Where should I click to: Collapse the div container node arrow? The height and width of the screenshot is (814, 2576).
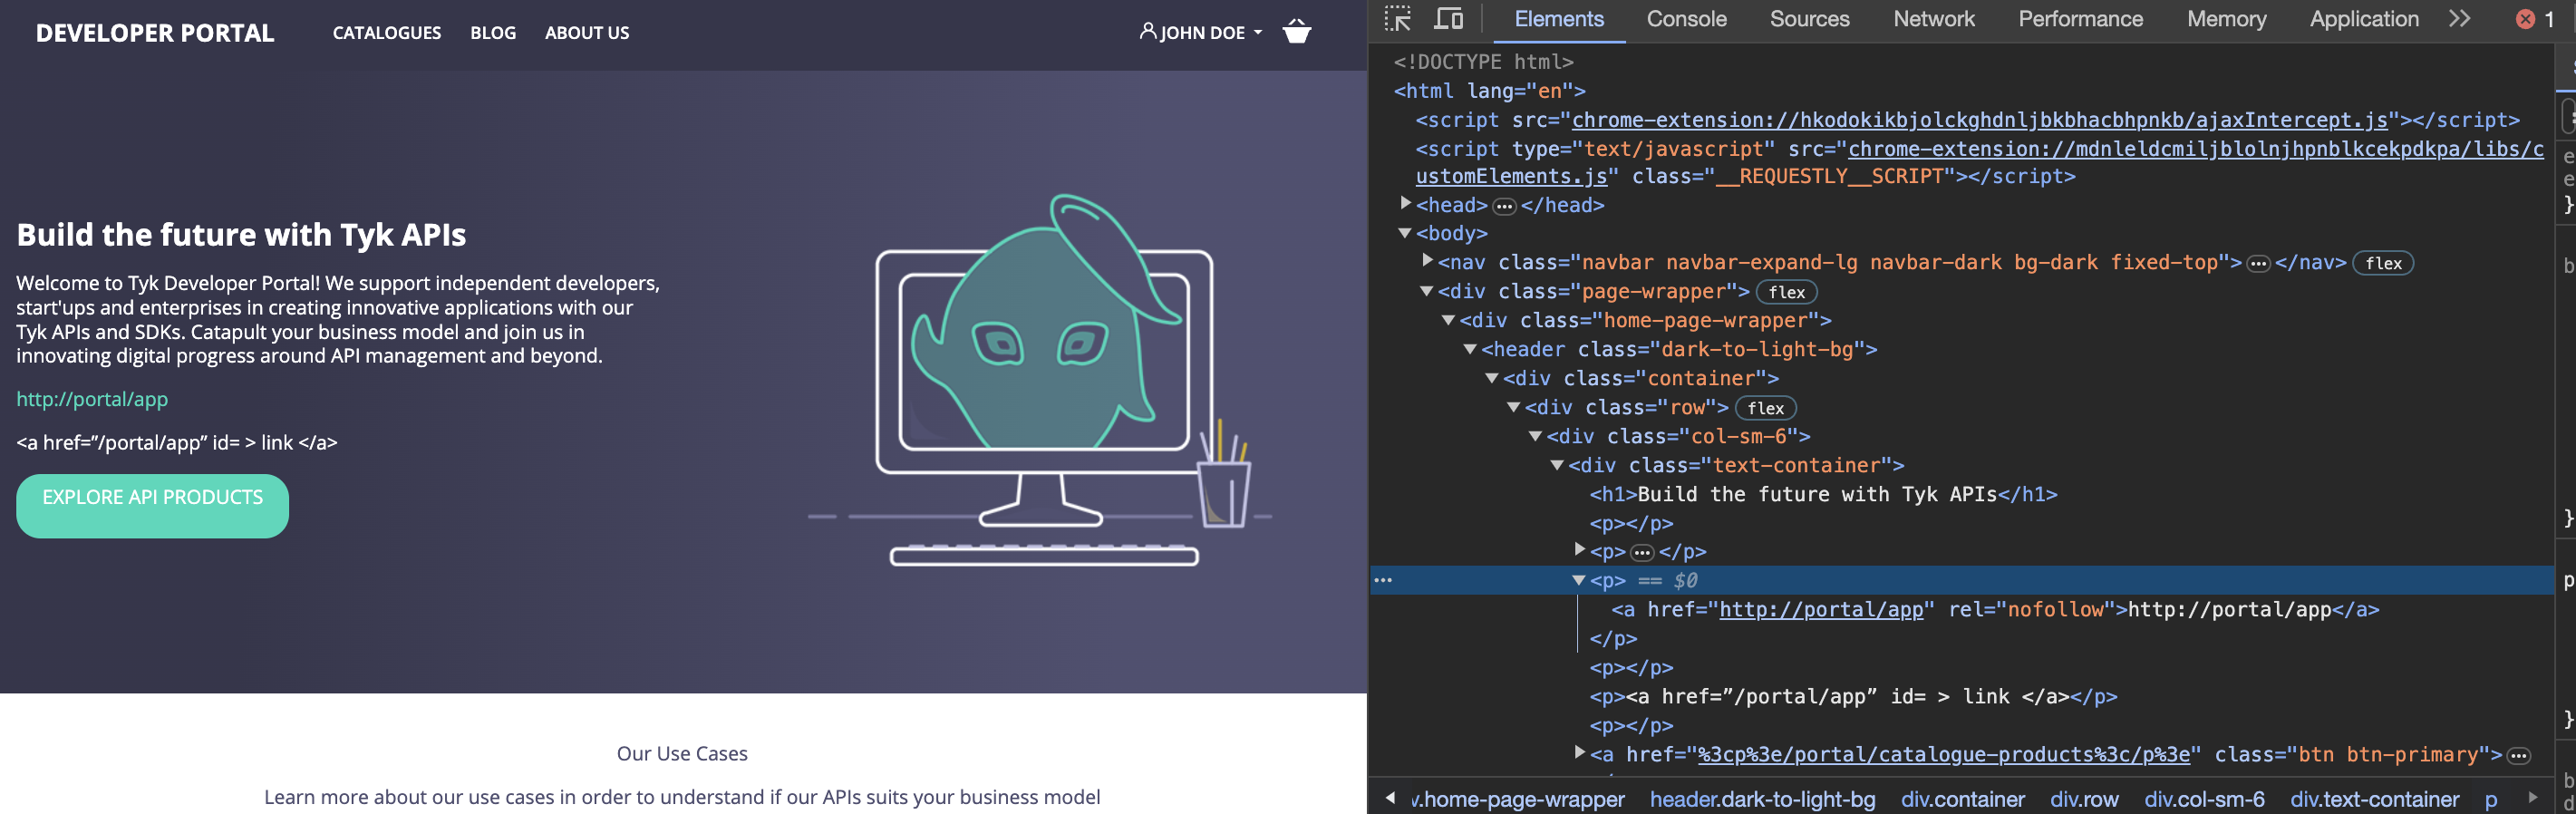(x=1492, y=378)
